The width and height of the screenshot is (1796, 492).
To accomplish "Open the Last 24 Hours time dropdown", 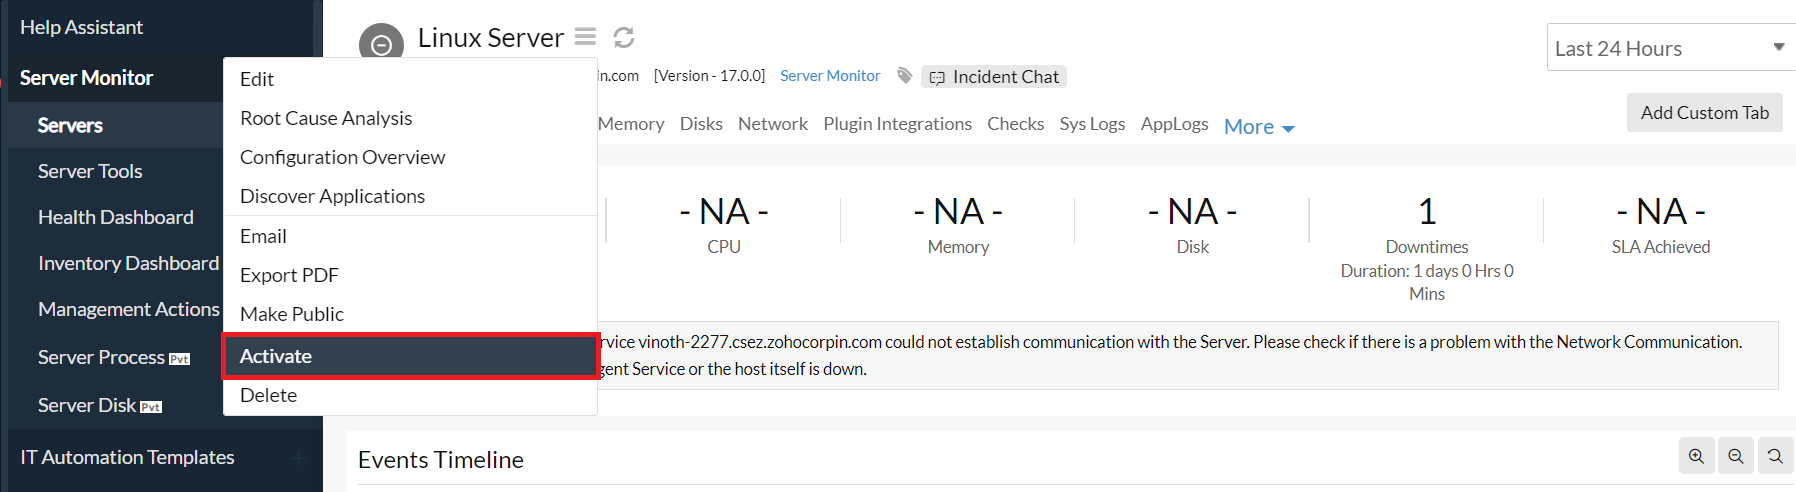I will pos(1670,48).
